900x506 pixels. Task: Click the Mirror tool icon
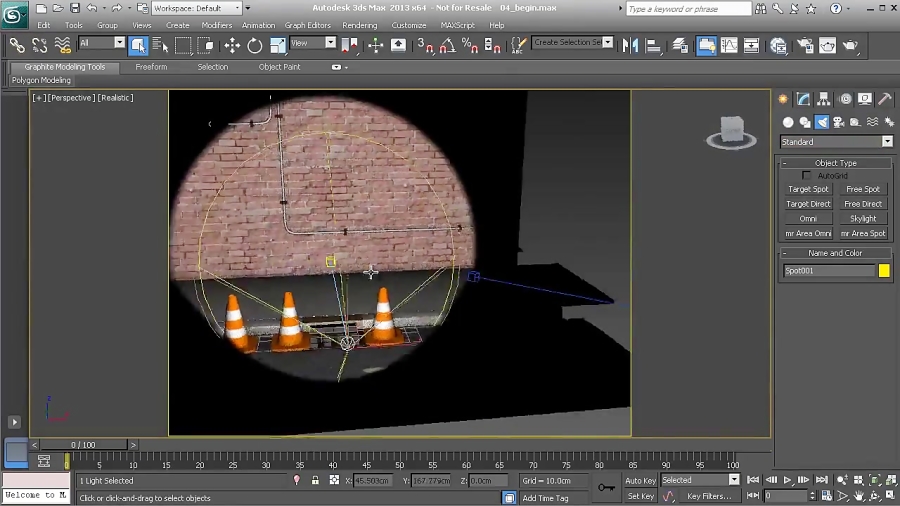click(630, 45)
